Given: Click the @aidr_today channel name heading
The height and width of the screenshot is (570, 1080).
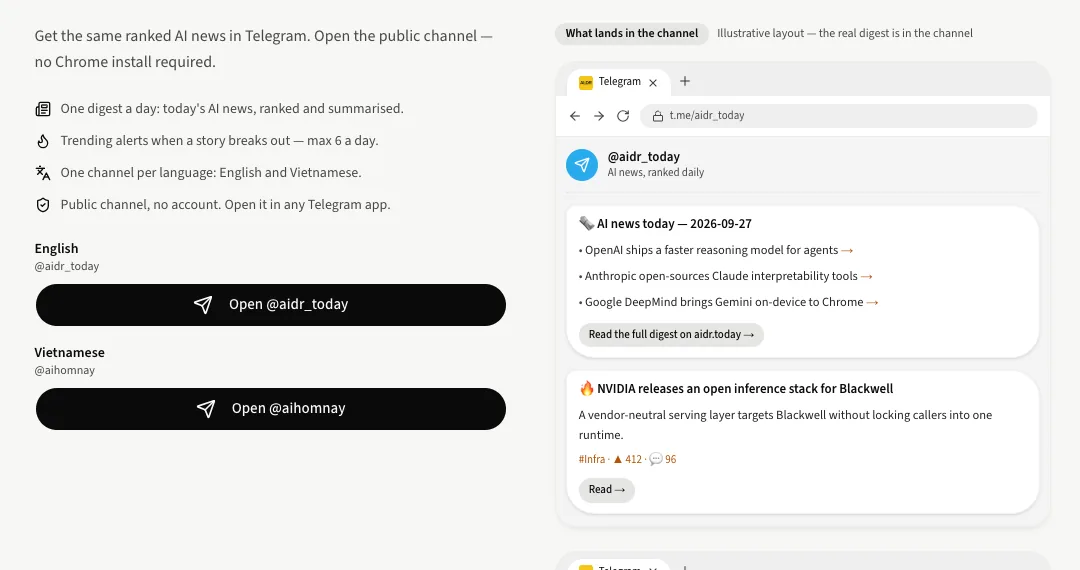Looking at the screenshot, I should [x=643, y=157].
